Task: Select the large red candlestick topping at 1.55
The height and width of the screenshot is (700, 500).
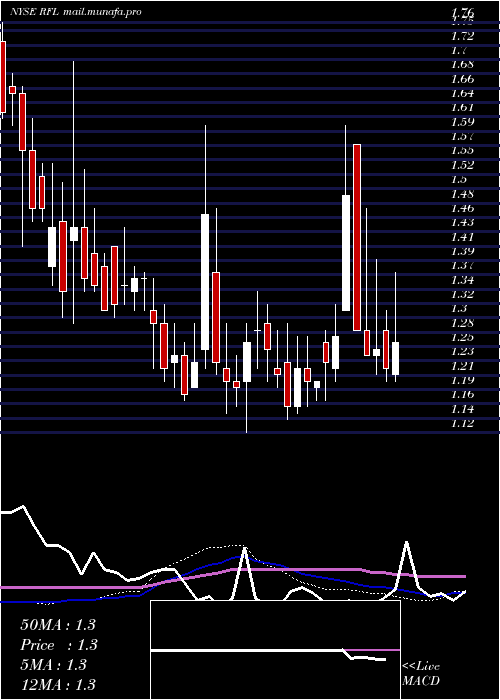Action: point(357,238)
